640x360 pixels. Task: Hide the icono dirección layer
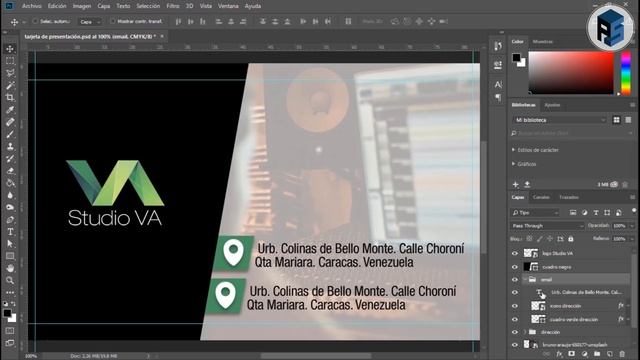click(x=515, y=306)
